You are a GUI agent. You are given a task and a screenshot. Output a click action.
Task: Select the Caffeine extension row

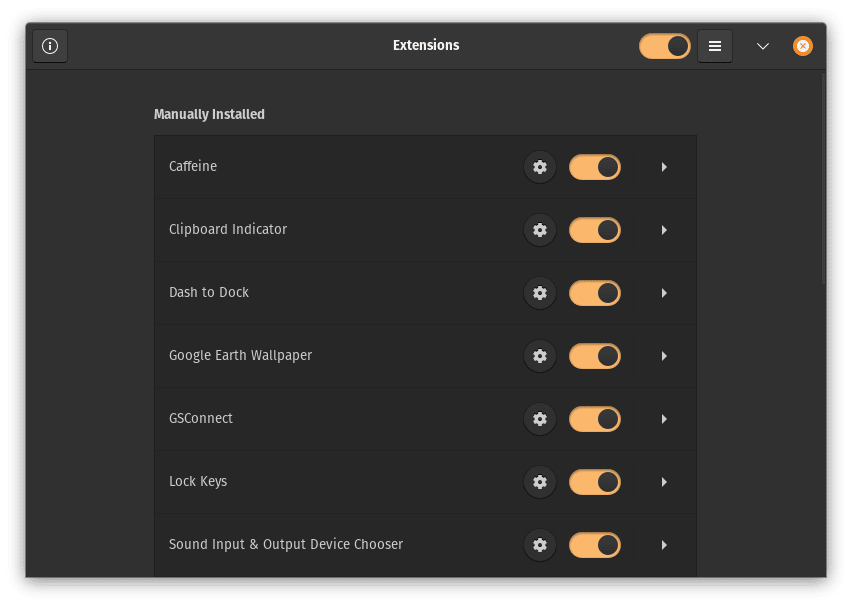(x=300, y=167)
